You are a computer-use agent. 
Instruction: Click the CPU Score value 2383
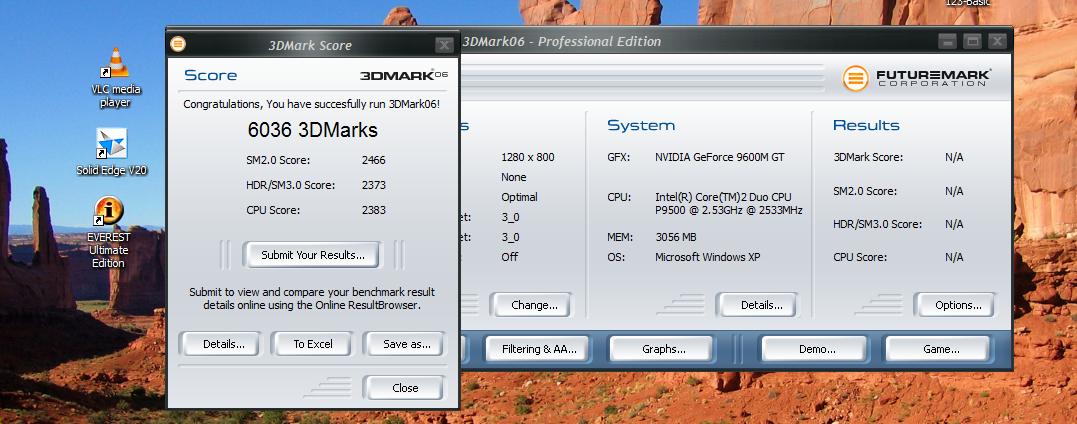pyautogui.click(x=374, y=210)
